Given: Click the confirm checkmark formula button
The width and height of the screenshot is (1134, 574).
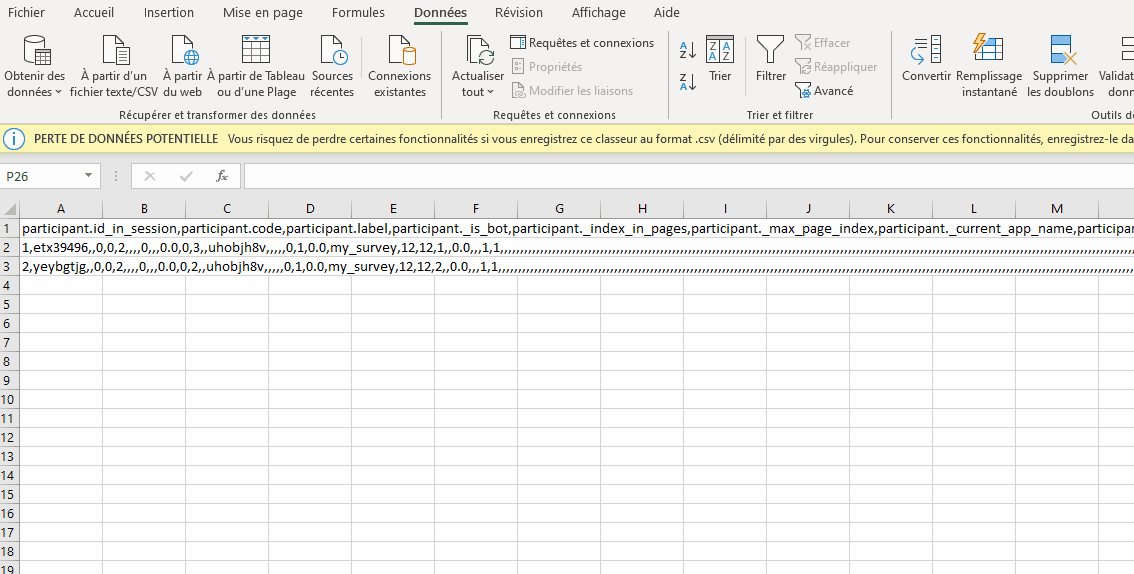Looking at the screenshot, I should (x=186, y=176).
